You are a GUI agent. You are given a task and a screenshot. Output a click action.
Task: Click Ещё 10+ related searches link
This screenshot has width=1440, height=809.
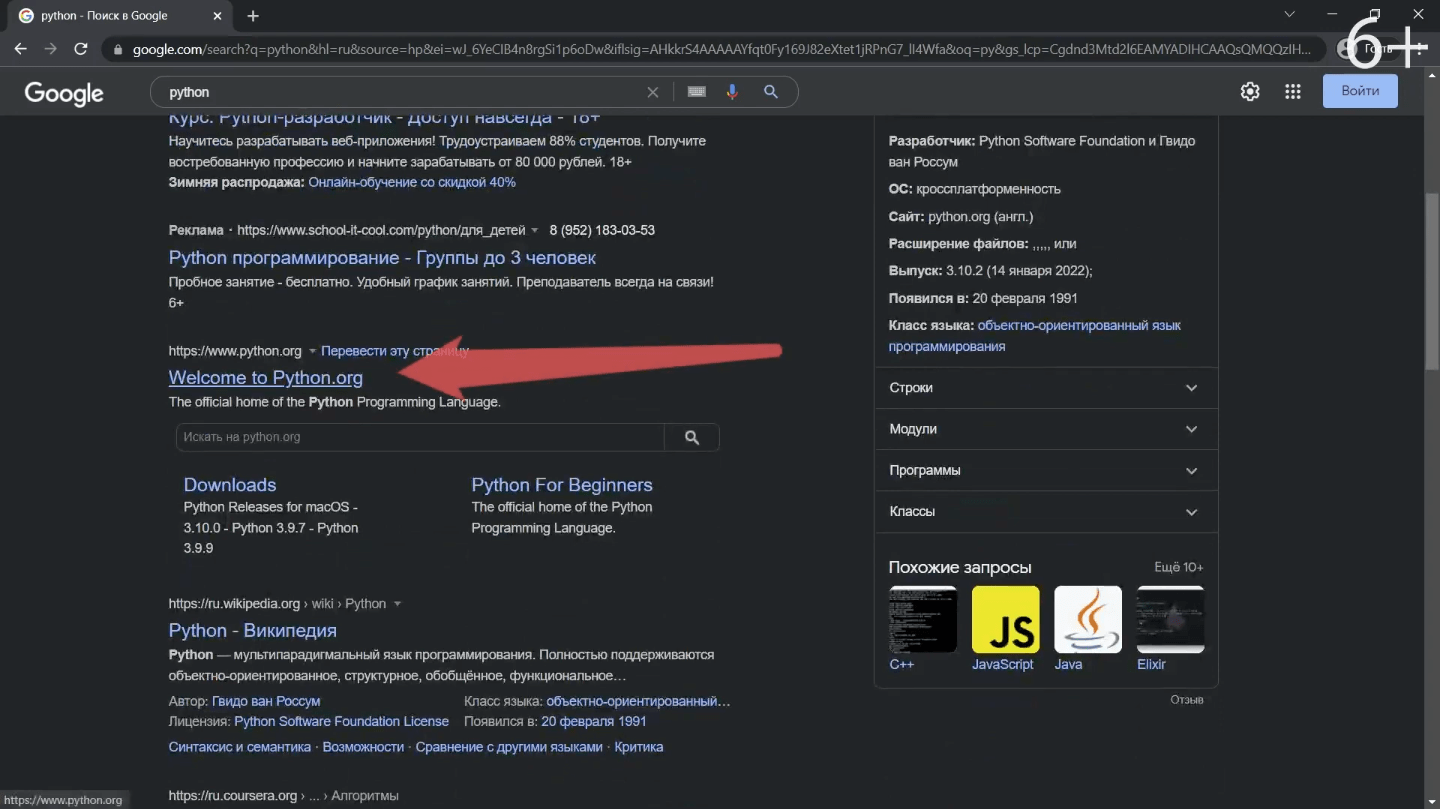point(1179,567)
